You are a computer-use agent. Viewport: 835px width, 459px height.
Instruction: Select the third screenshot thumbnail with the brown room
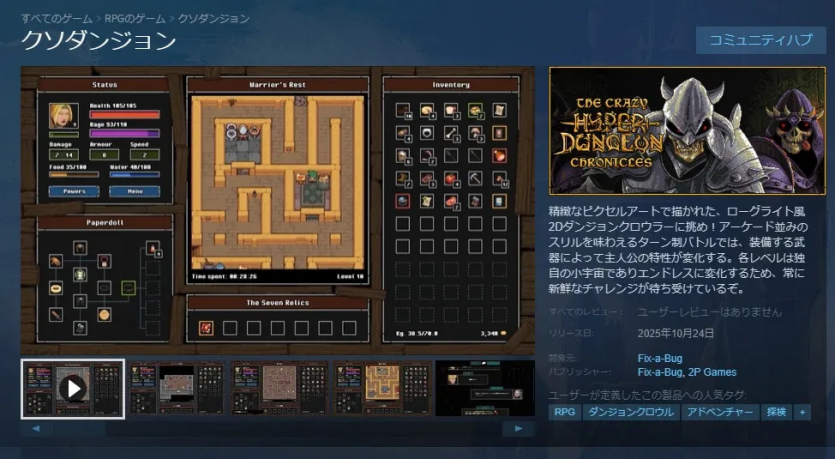pos(279,388)
